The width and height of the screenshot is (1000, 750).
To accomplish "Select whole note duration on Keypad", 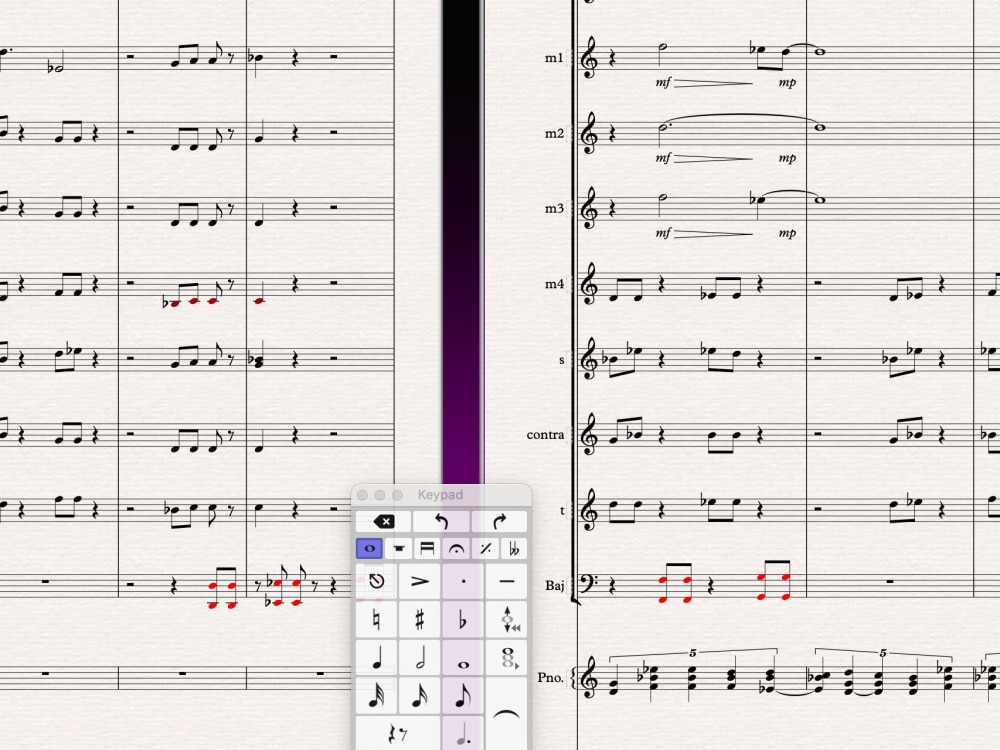I will coord(463,658).
